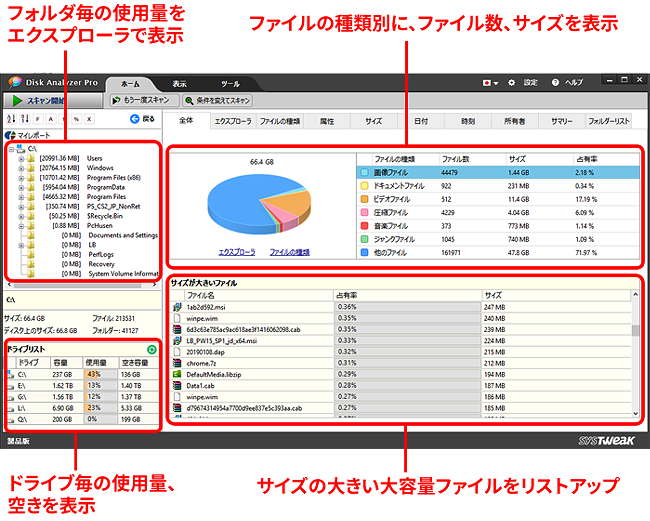Click the A toolbar icon
Viewport: 650px width, 521px height.
click(51, 119)
